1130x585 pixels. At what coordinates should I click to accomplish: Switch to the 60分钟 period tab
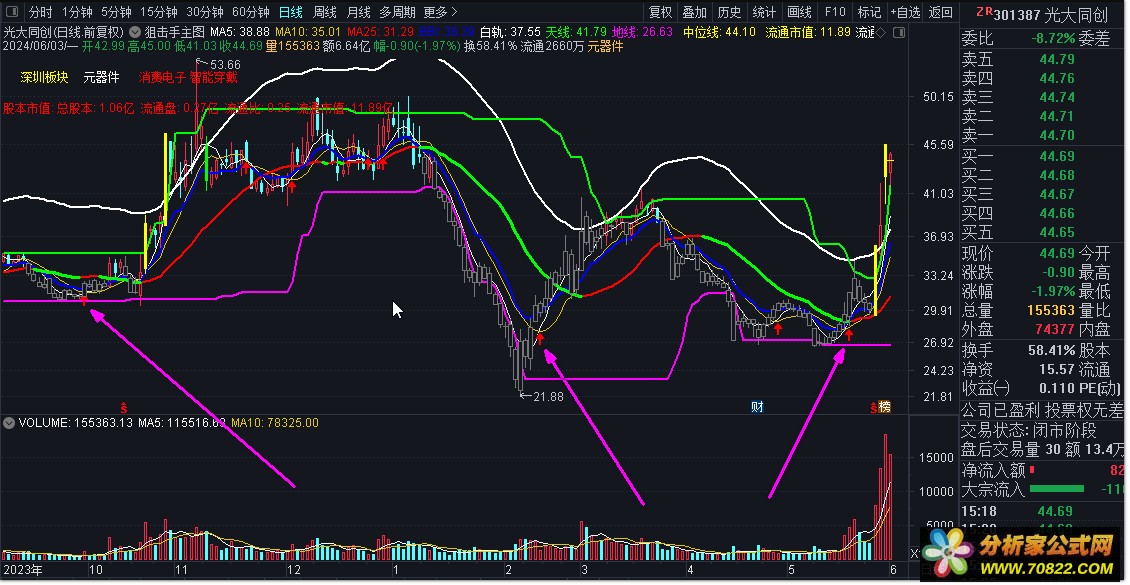[x=250, y=12]
